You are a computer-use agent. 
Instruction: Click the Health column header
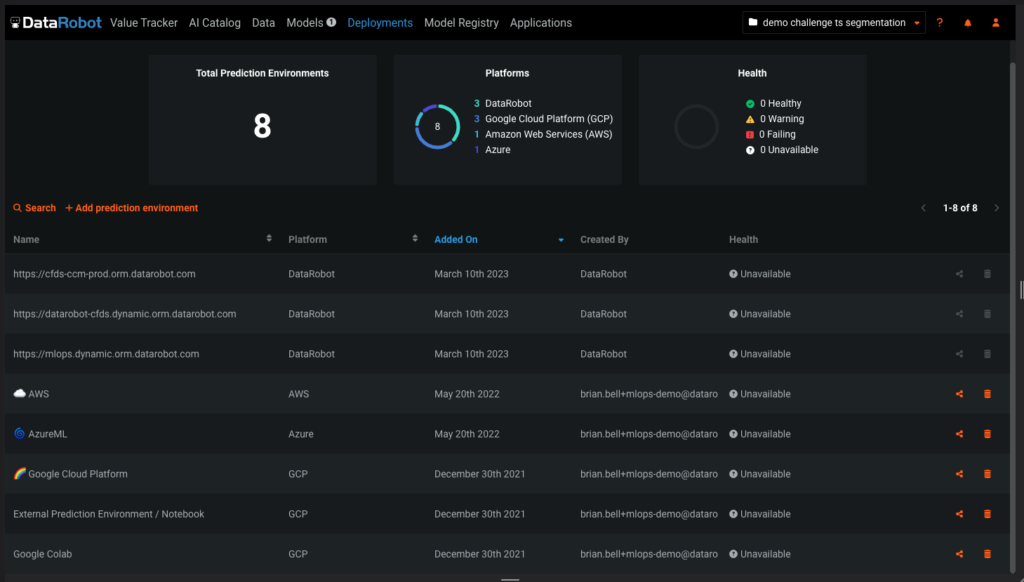coord(743,240)
